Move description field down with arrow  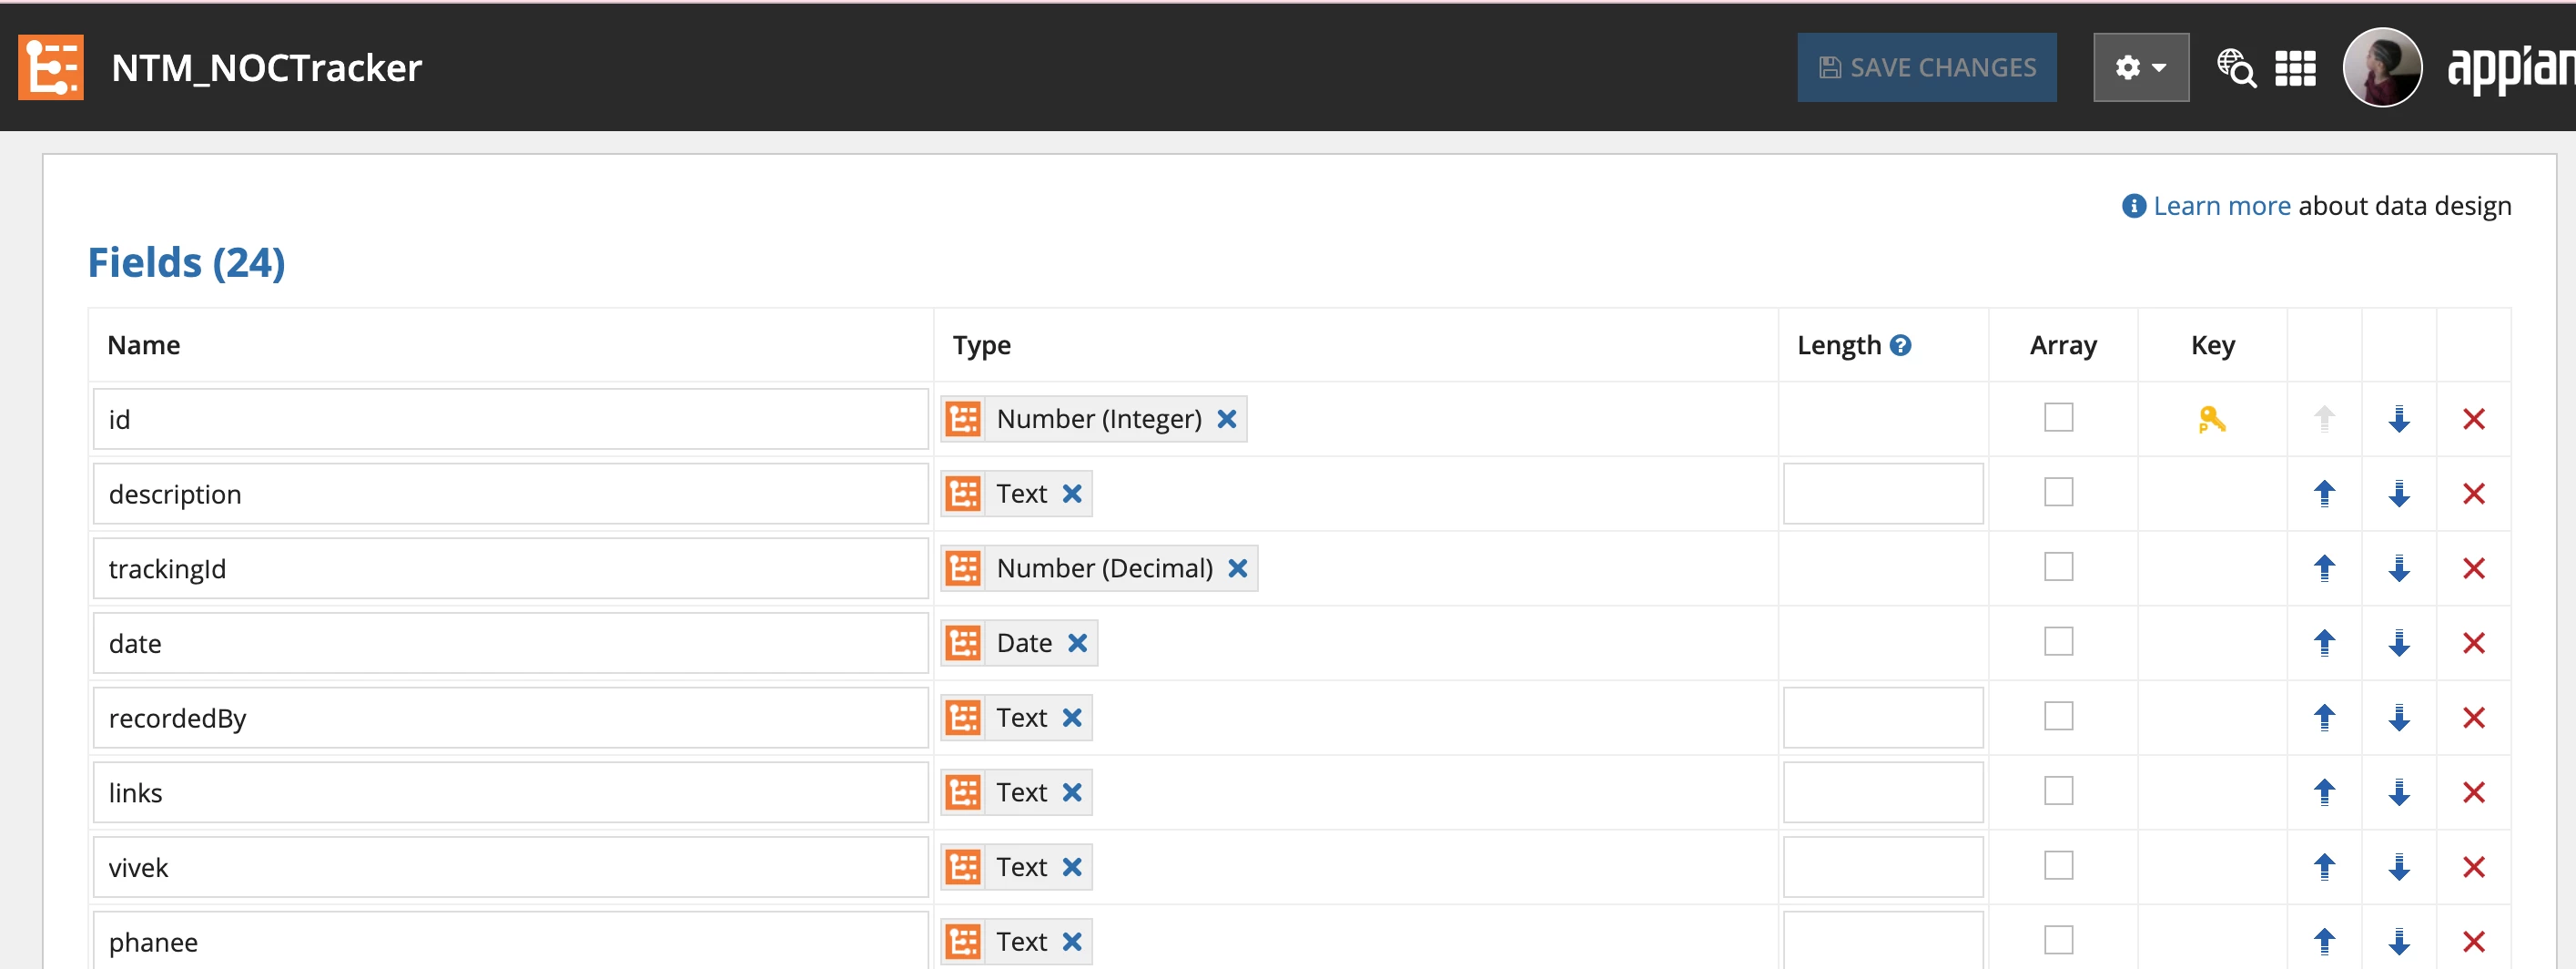point(2398,494)
